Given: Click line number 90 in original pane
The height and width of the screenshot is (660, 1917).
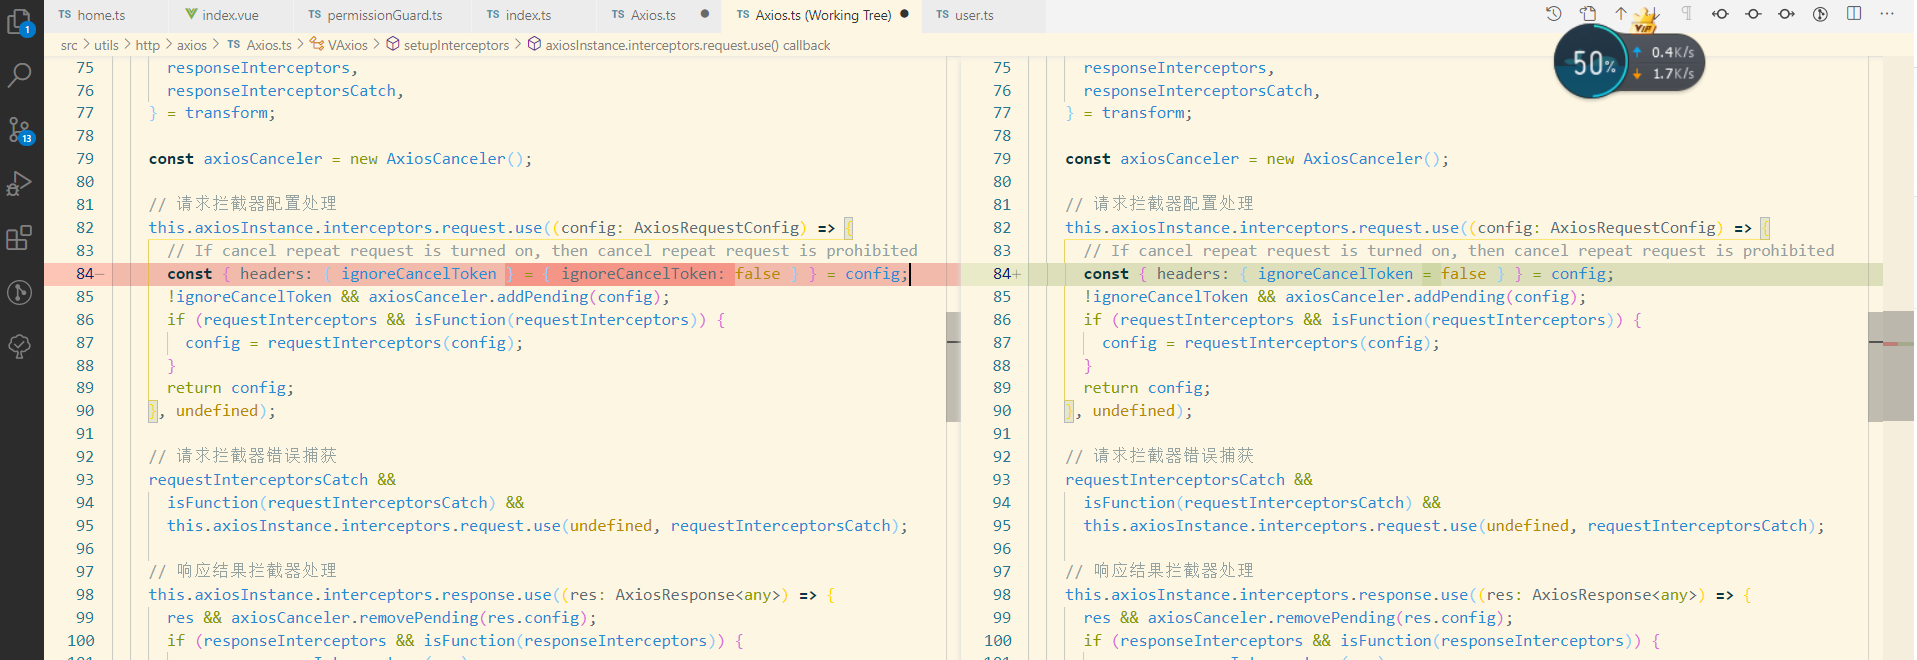Looking at the screenshot, I should (x=85, y=411).
